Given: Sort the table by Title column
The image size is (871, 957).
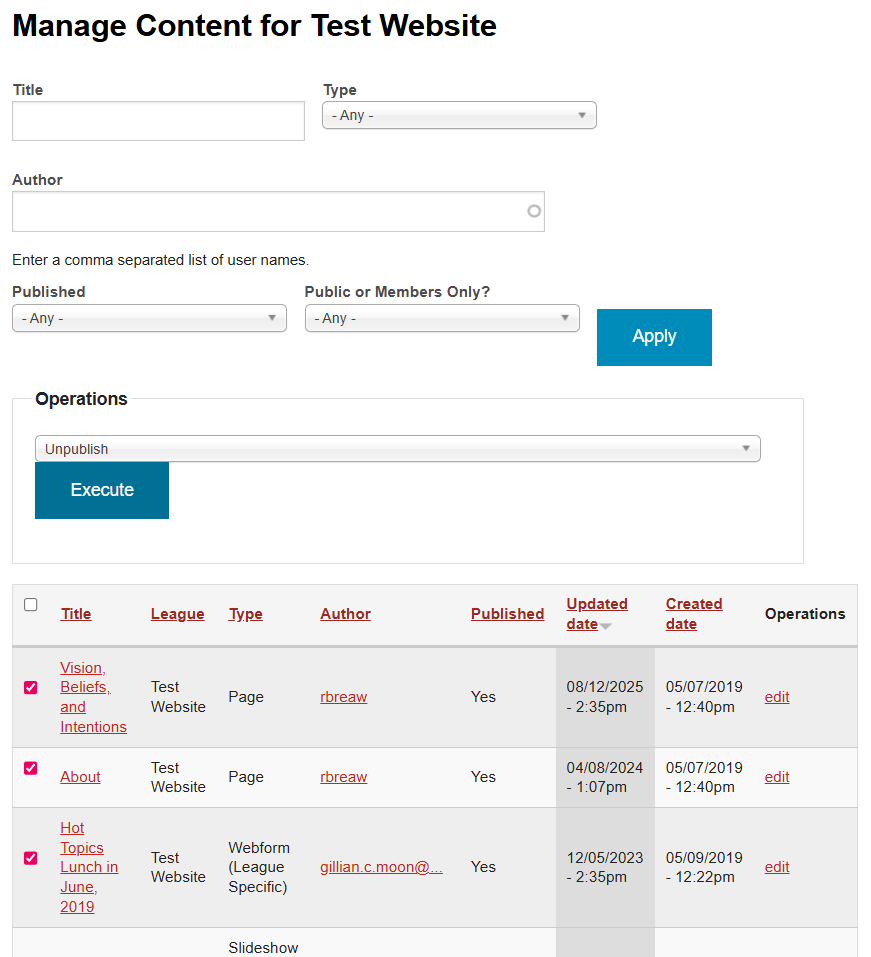Looking at the screenshot, I should [x=75, y=613].
